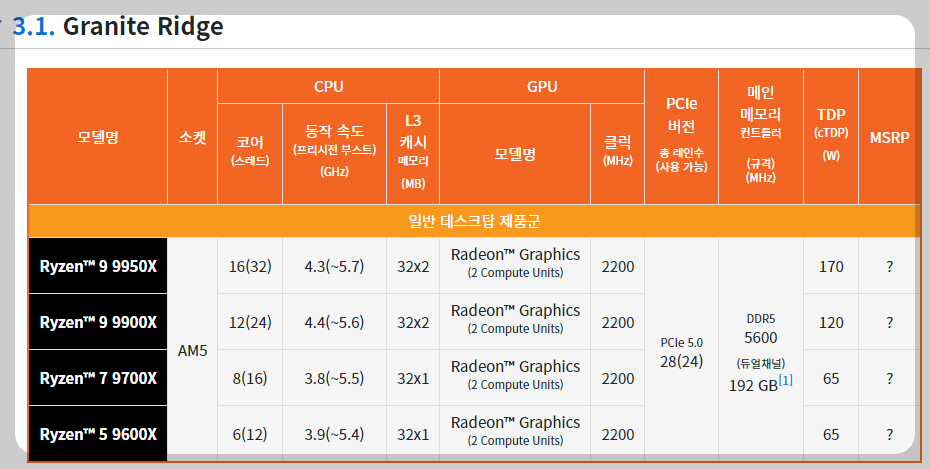Screen dimensions: 930x469
Task: Click the MSRP "?" in the 9700X row
Action: click(x=889, y=378)
